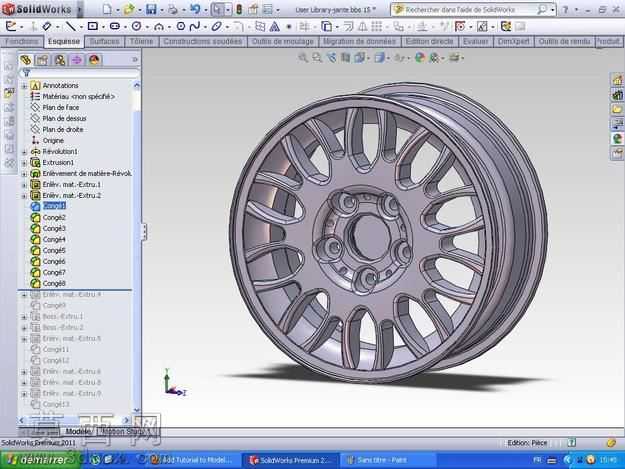Image resolution: width=625 pixels, height=469 pixels.
Task: Select the Rectangle sketch tool
Action: coord(93,27)
